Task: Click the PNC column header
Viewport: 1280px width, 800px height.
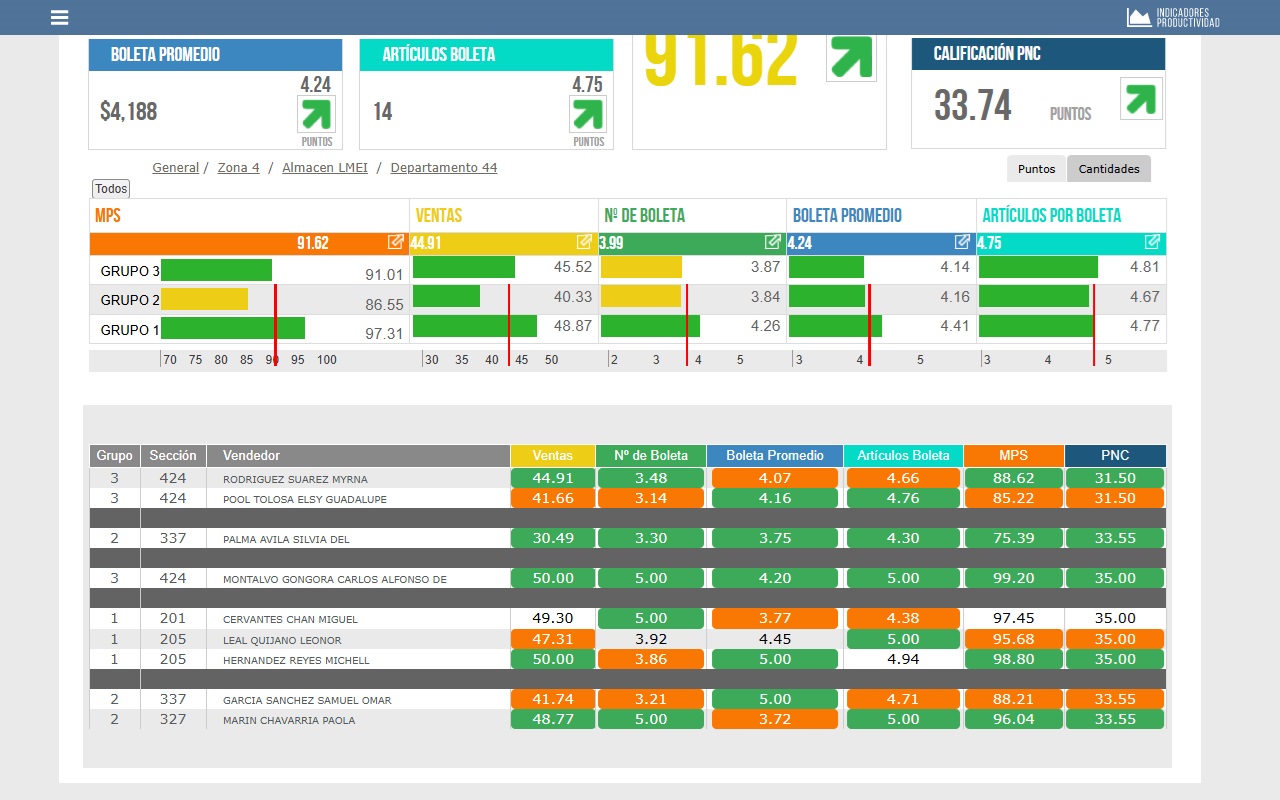Action: [1115, 456]
